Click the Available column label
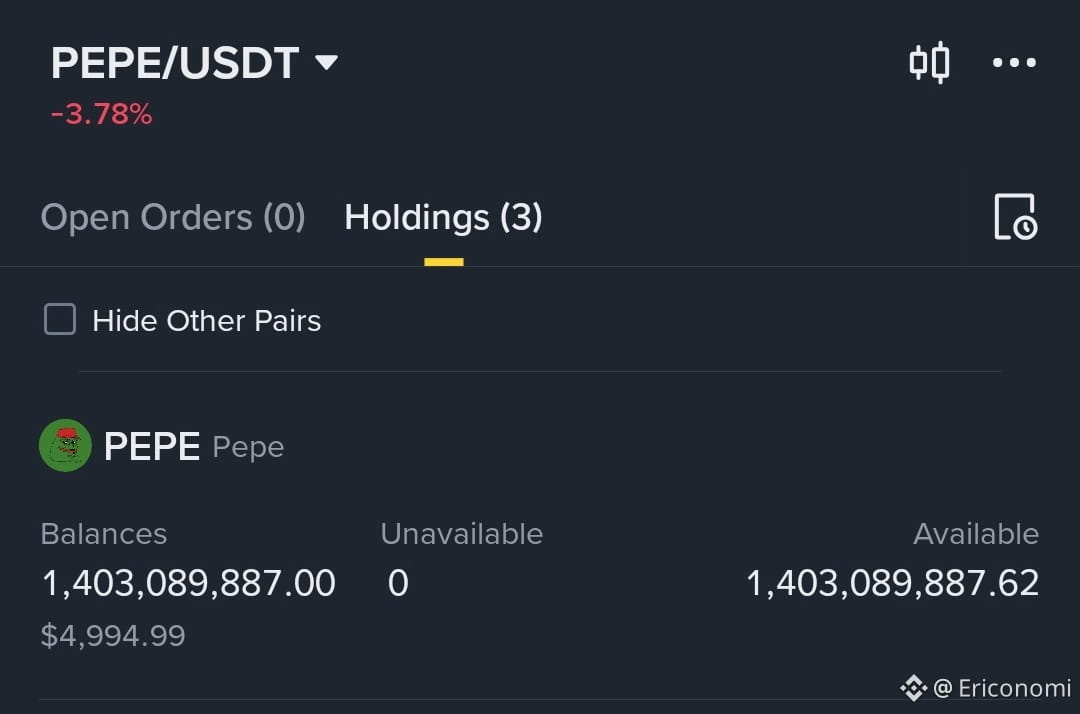This screenshot has width=1080, height=714. pos(976,534)
